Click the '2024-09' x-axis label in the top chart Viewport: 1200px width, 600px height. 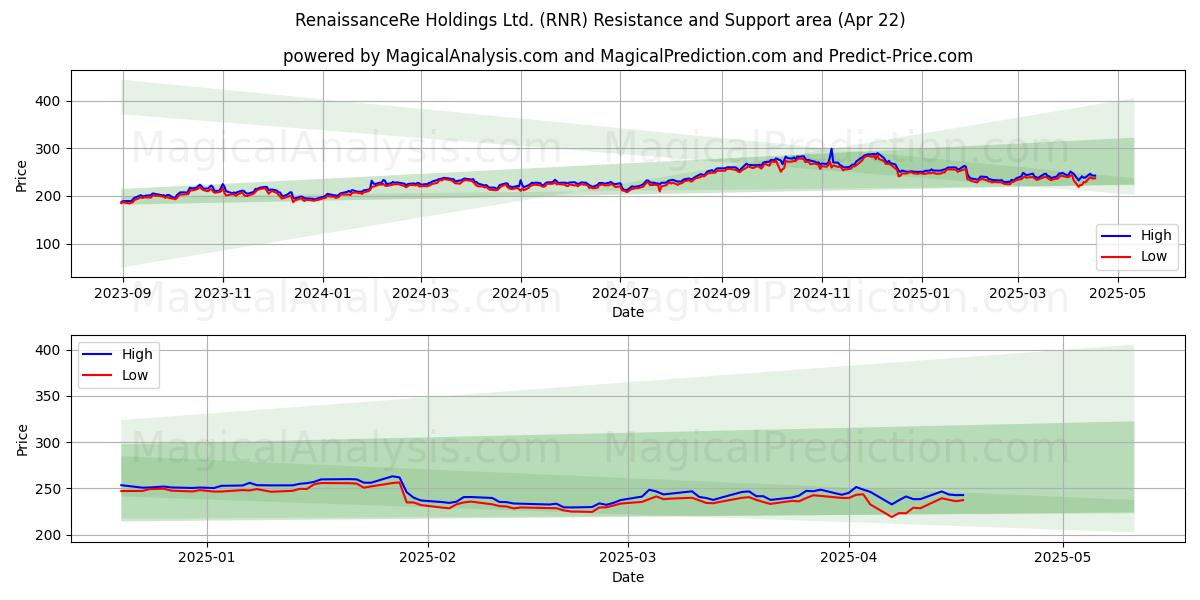point(721,294)
